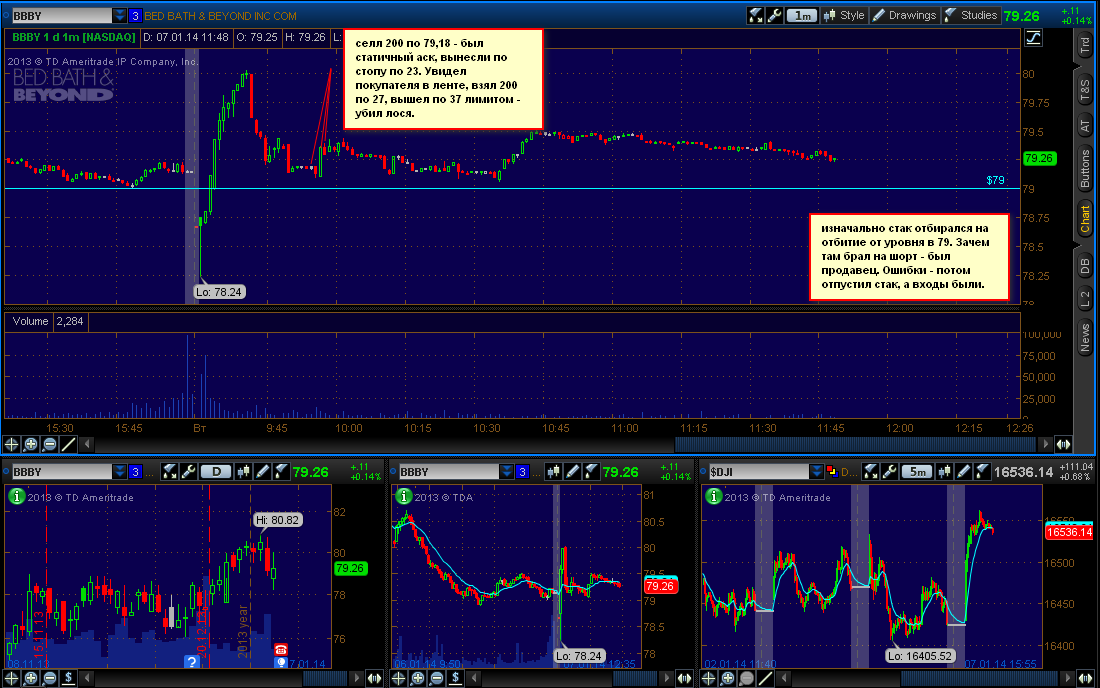Switch to the T&S side tab

pyautogui.click(x=1085, y=90)
